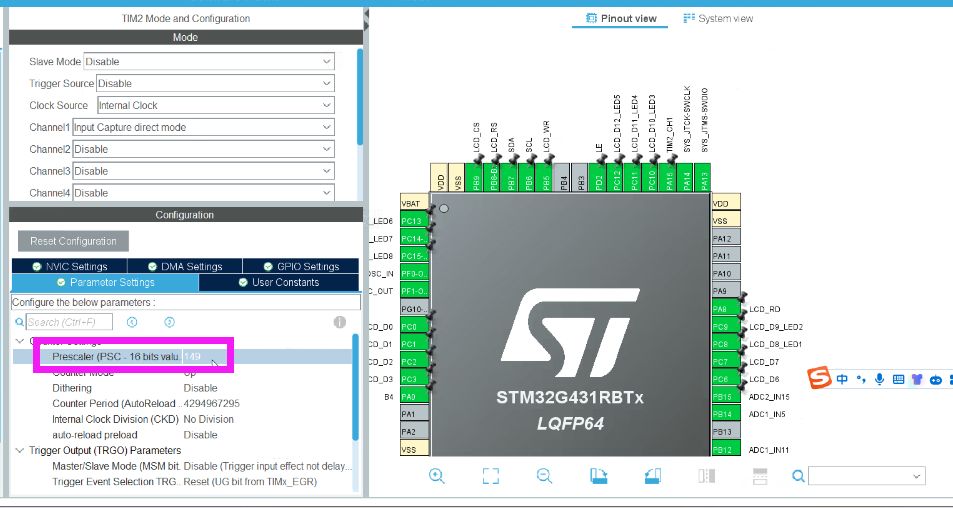Rotate the chip view clockwise
Screen dimensions: 953x508
coord(598,476)
